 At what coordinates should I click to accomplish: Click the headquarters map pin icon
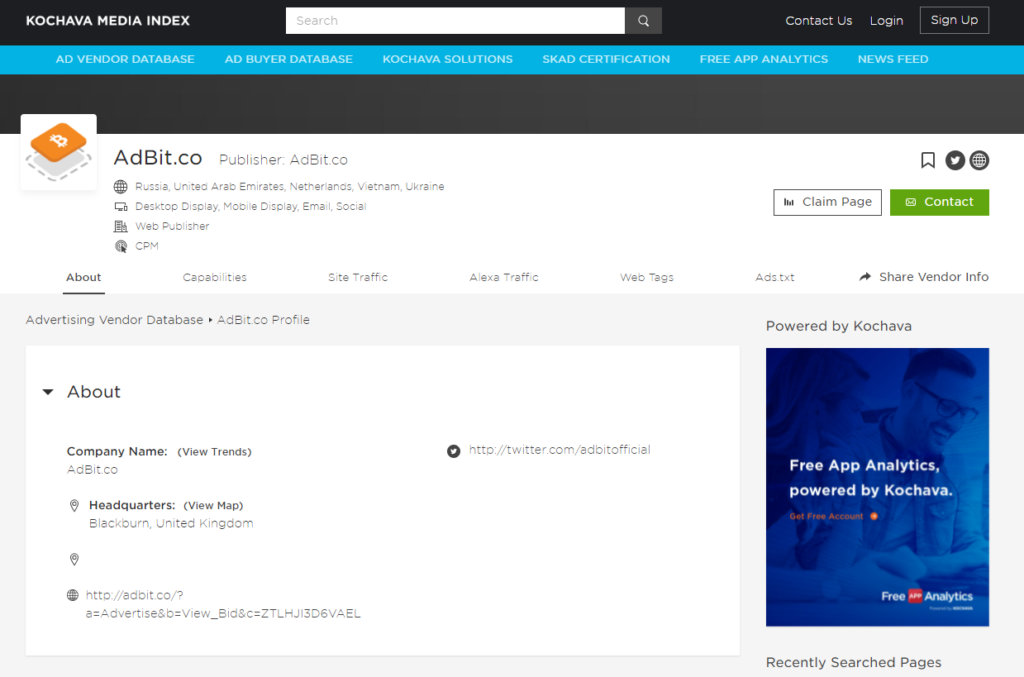click(74, 506)
